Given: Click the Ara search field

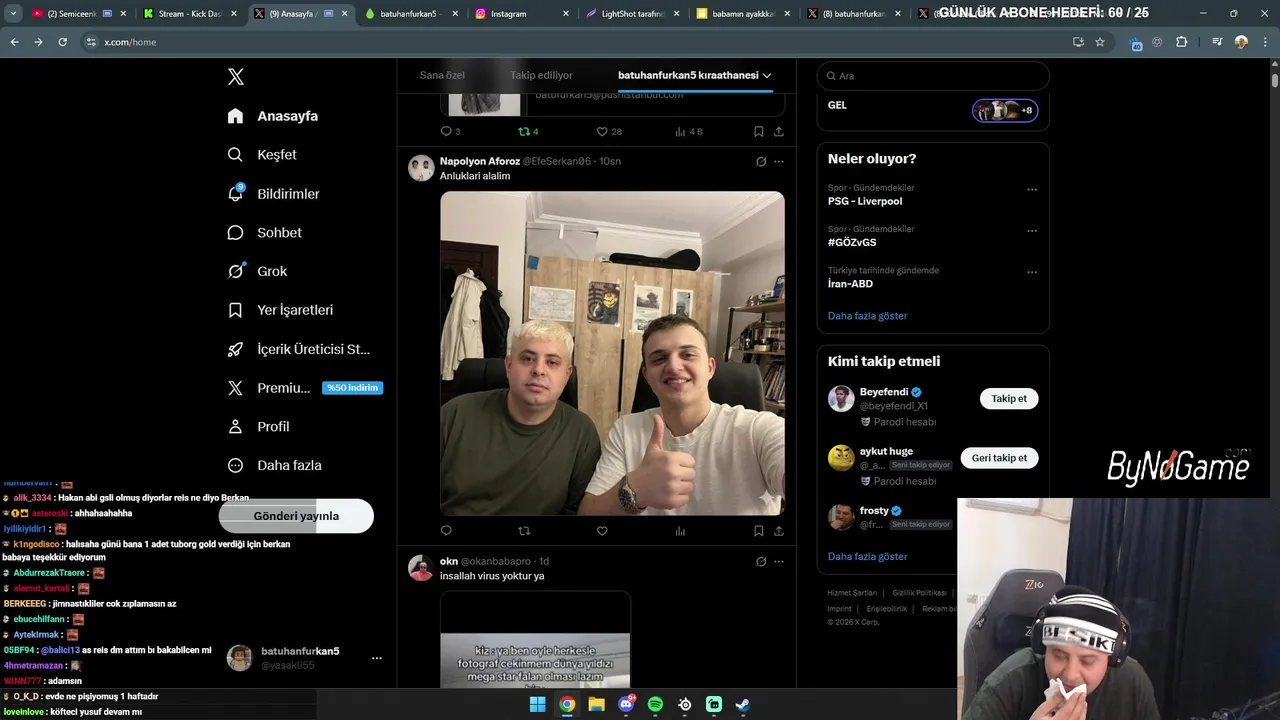Looking at the screenshot, I should coord(933,76).
